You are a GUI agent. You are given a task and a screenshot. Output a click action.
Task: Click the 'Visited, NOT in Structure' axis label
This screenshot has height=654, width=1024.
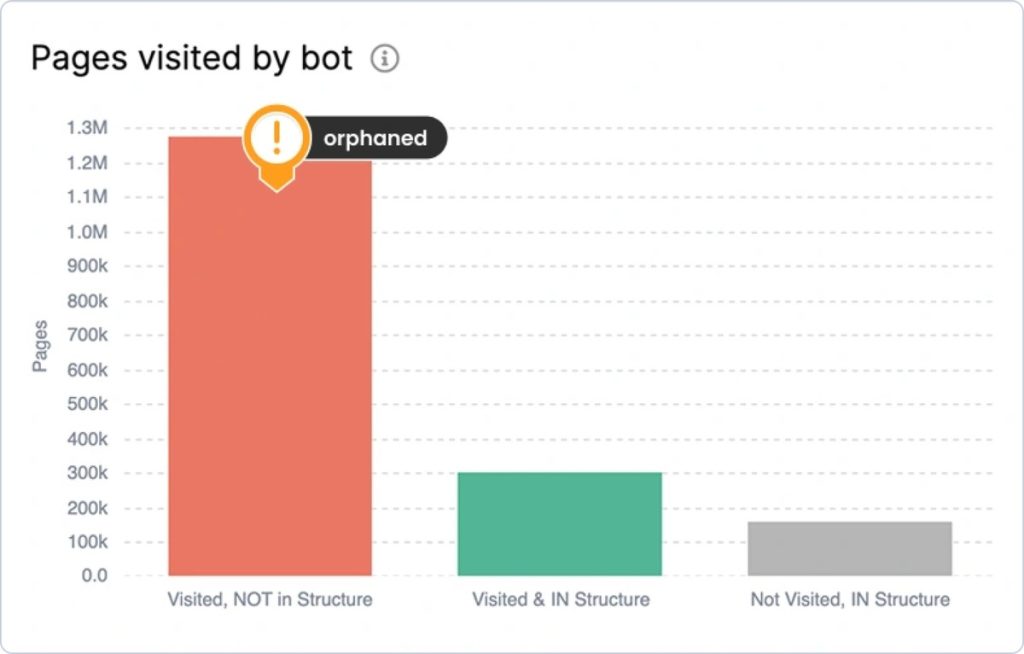click(270, 600)
